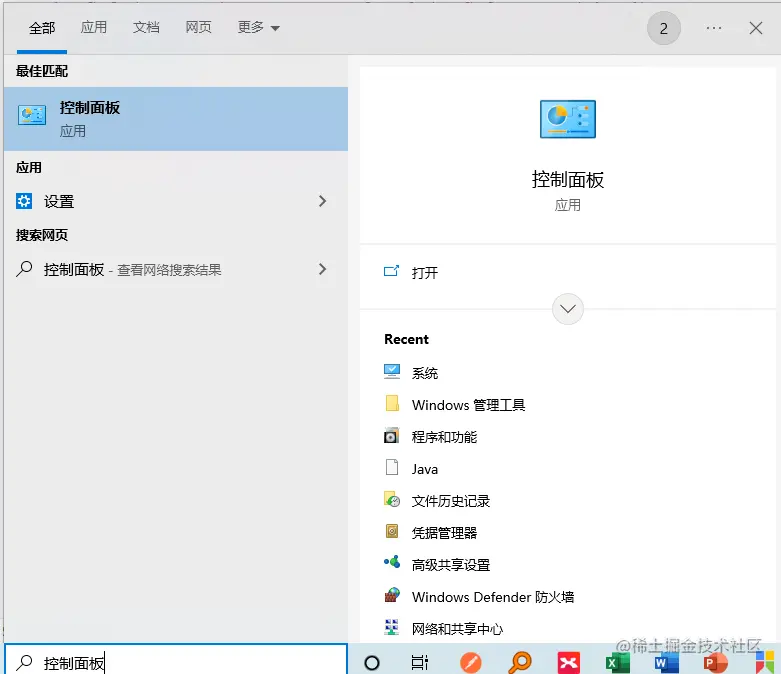Viewport: 781px width, 674px height.
Task: Open Java from the Recent list
Action: [425, 469]
